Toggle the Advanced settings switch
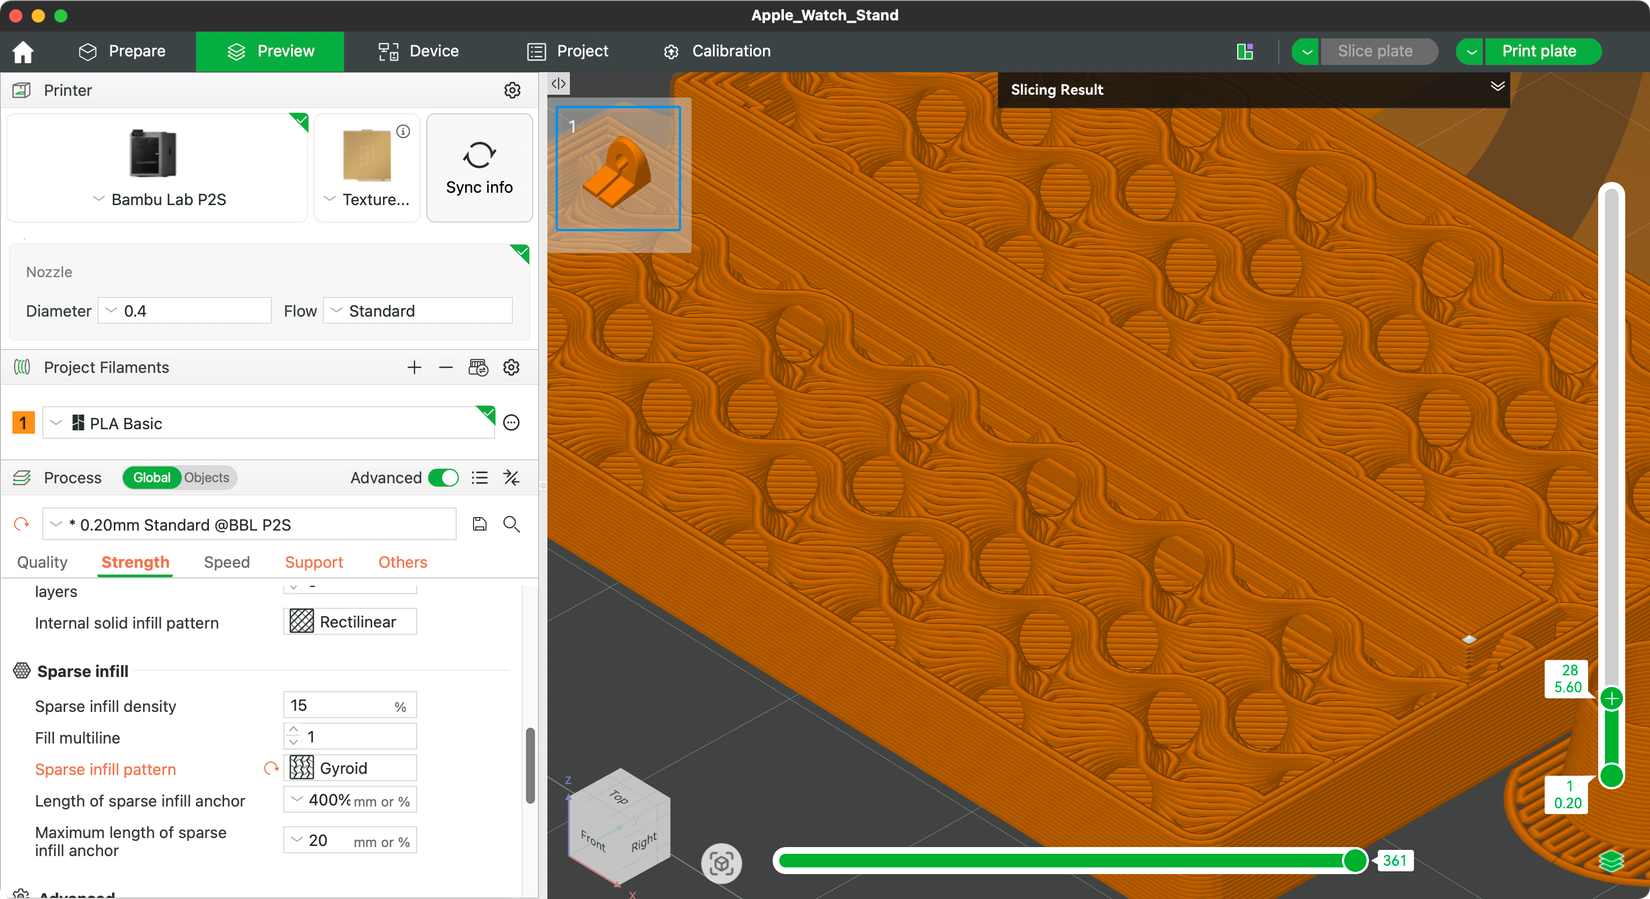The image size is (1650, 899). coord(443,478)
